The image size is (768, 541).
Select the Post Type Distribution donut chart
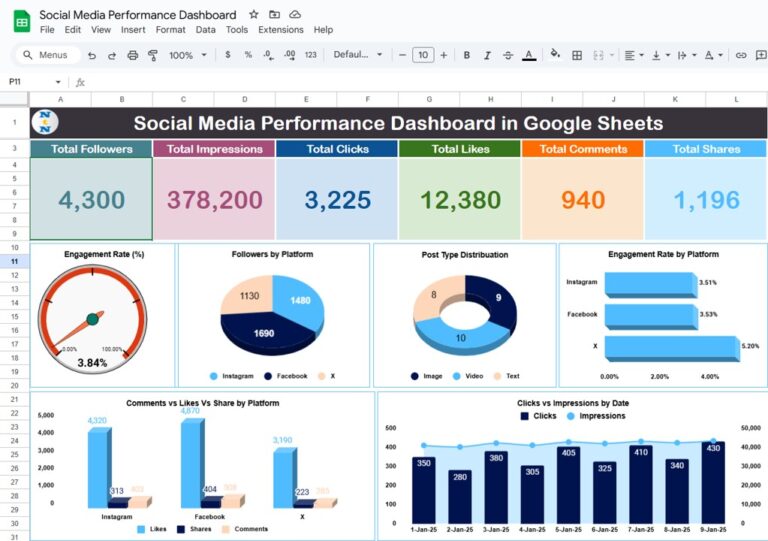tap(465, 315)
